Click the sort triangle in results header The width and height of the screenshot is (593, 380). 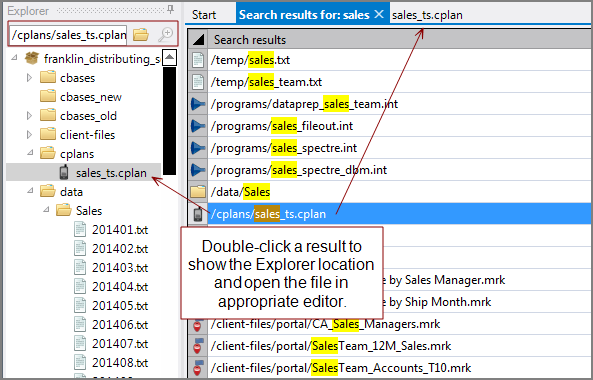point(198,39)
